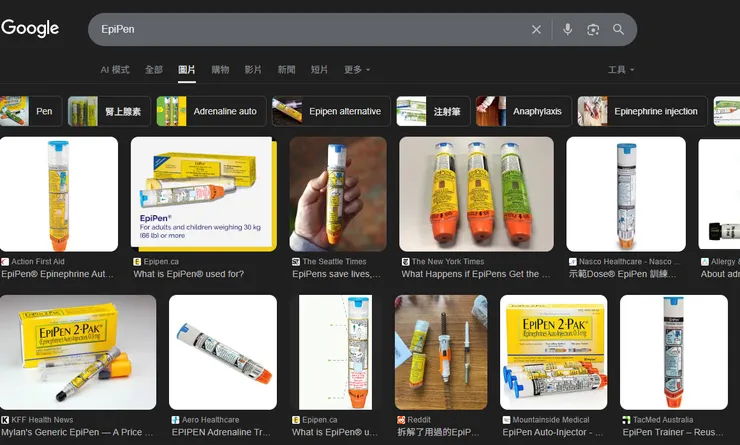Screen dimensions: 740x445
Task: Open 'EPIPEN Adrenaline Tr...' link
Action: (221, 432)
